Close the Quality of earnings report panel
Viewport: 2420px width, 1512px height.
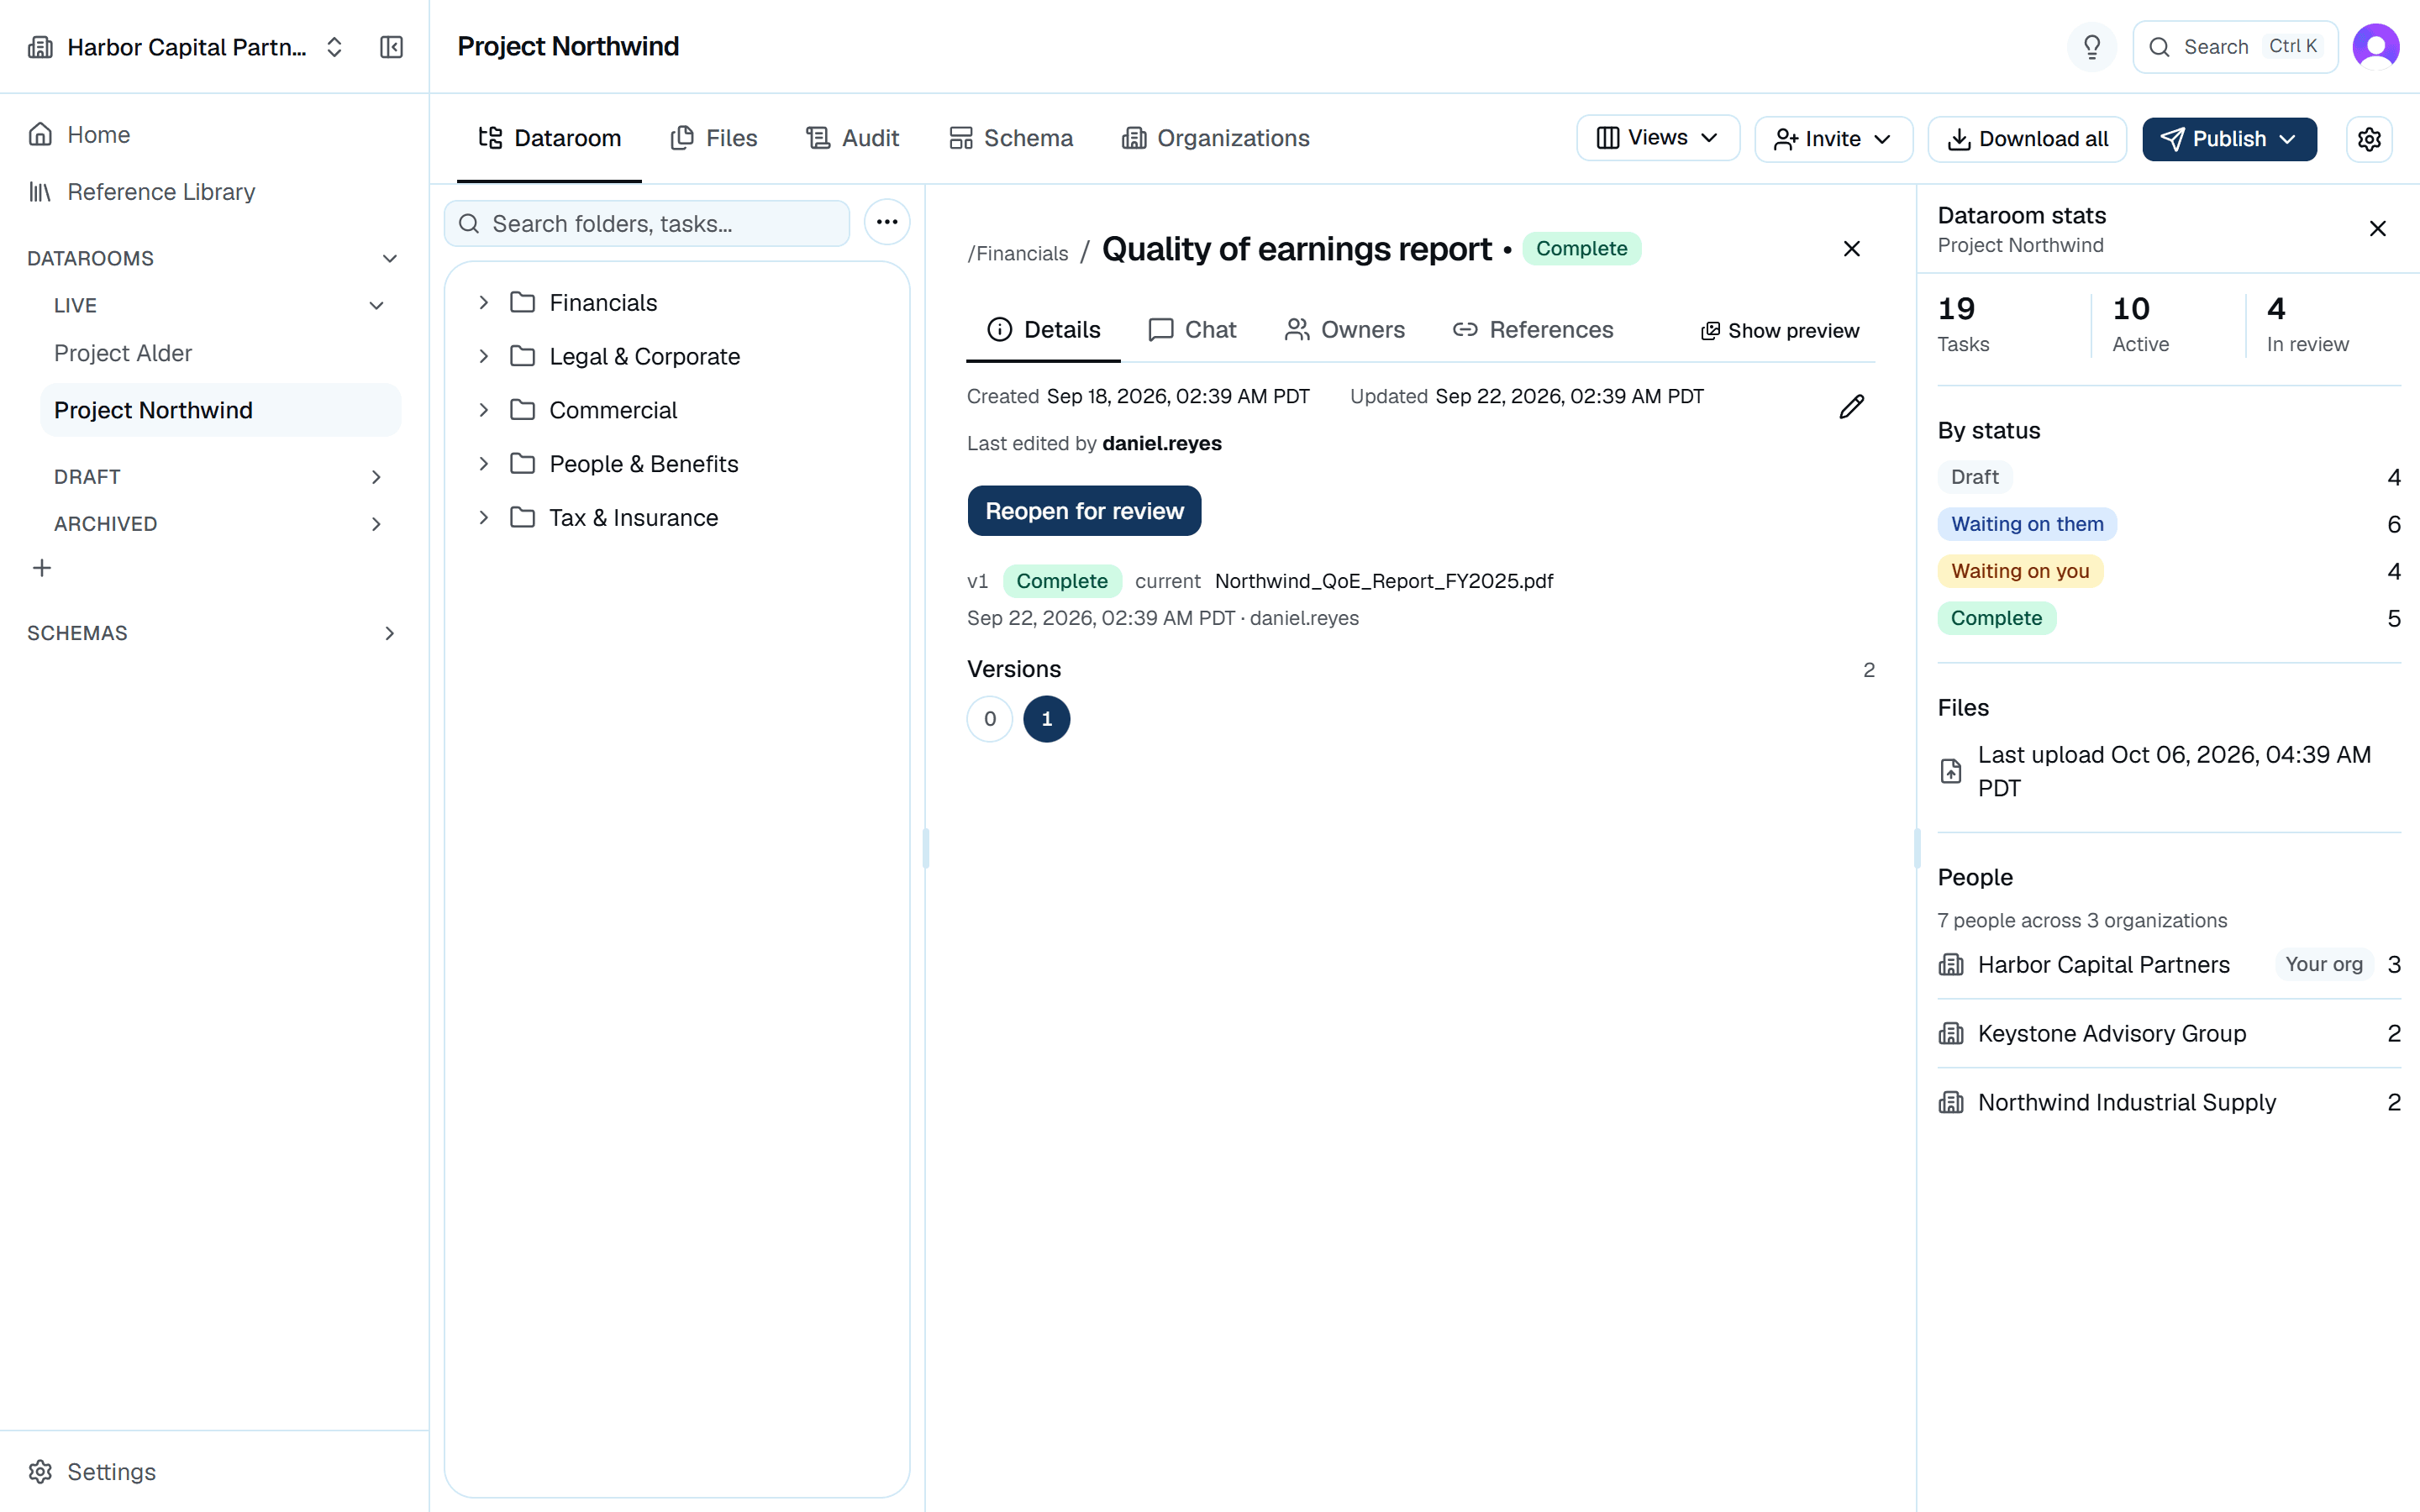[x=1851, y=249]
